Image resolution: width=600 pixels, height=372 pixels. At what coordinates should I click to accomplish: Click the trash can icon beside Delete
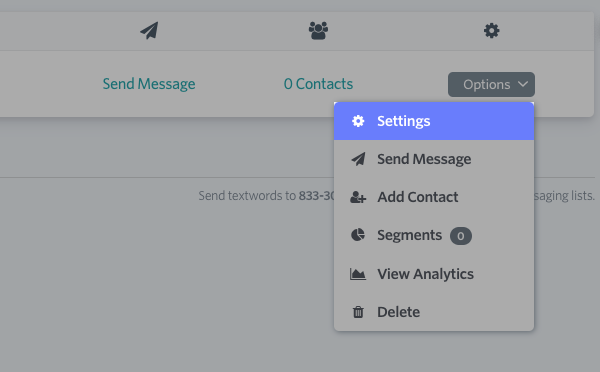point(358,312)
